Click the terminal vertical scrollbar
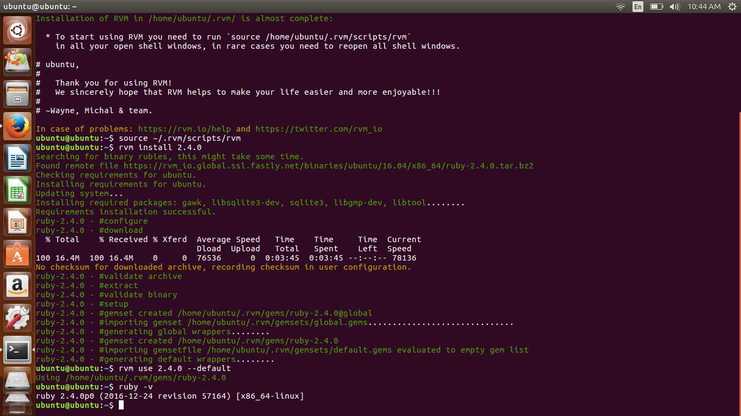This screenshot has width=741, height=416. click(739, 262)
